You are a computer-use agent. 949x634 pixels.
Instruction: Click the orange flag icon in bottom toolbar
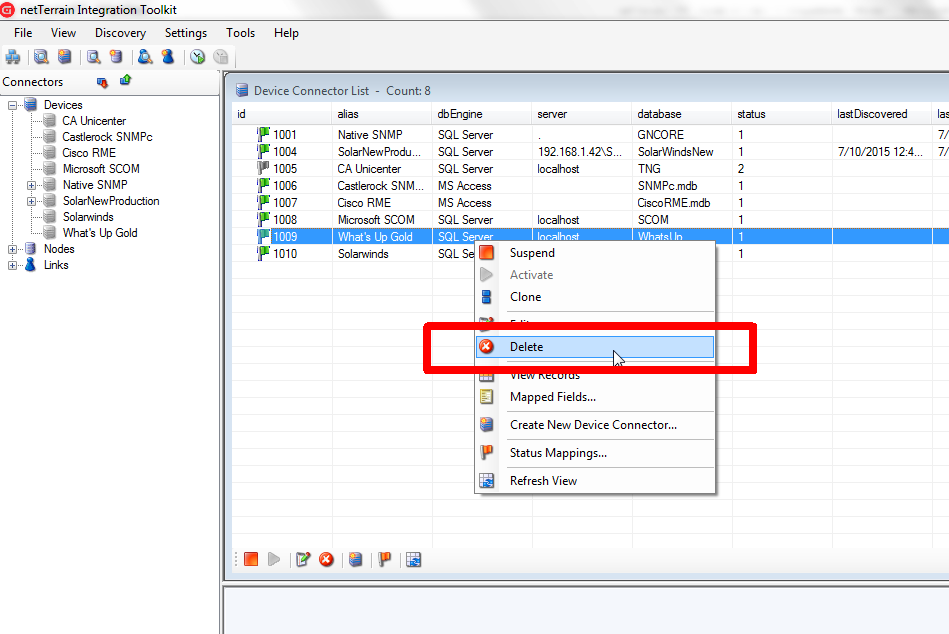point(384,560)
